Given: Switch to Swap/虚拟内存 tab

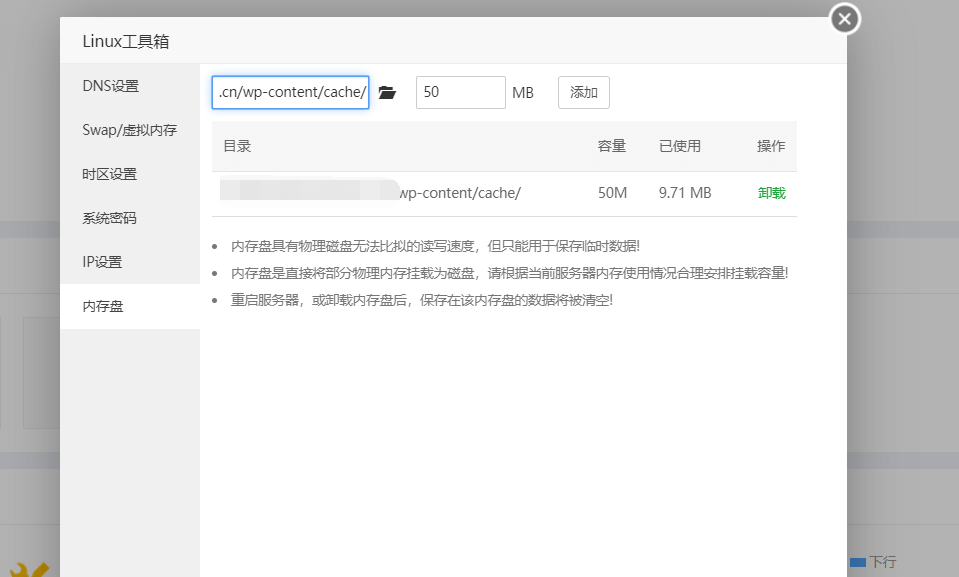Looking at the screenshot, I should click(x=129, y=130).
